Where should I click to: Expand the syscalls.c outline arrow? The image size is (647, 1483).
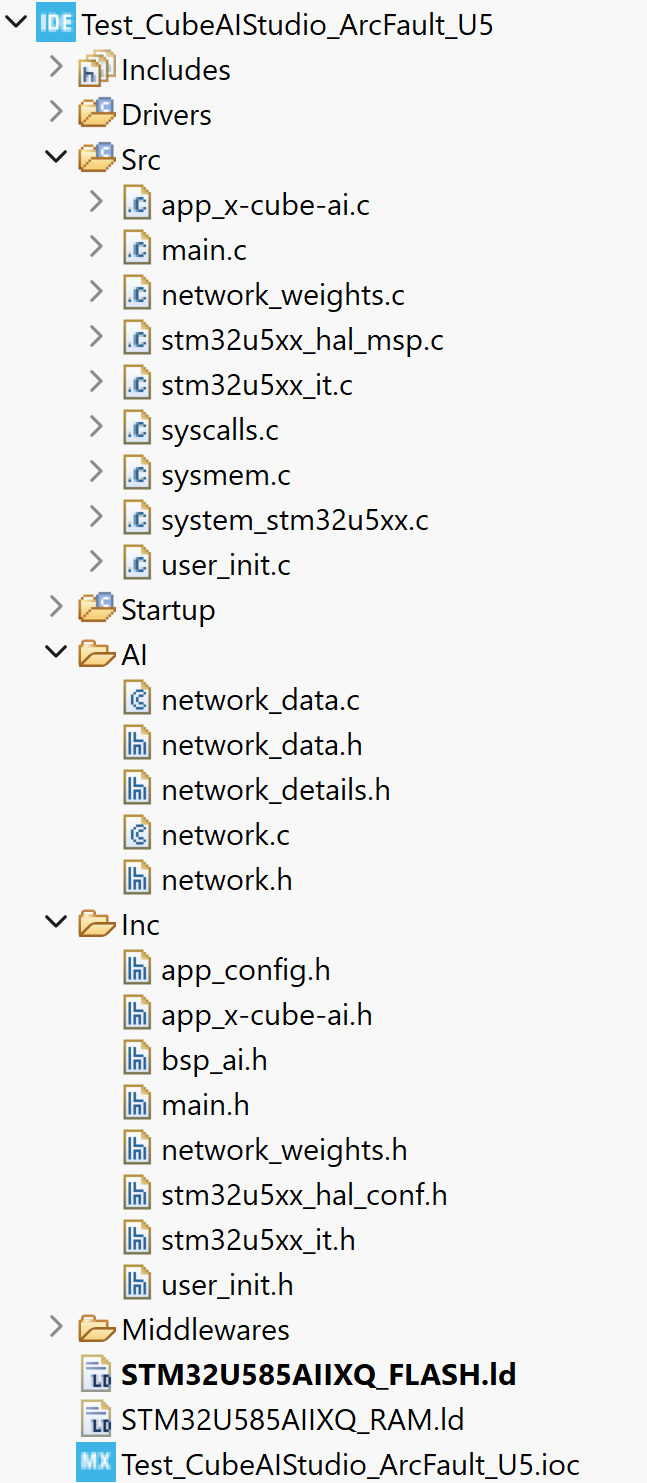(x=97, y=428)
